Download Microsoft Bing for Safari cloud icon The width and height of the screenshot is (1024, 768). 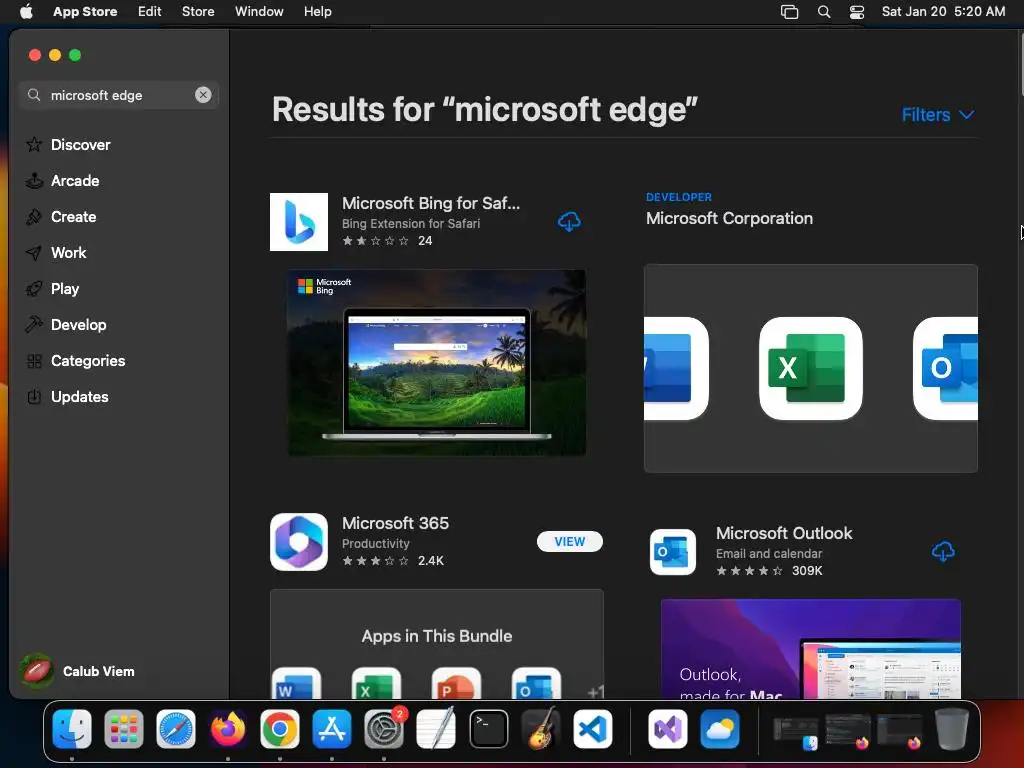[x=569, y=222]
